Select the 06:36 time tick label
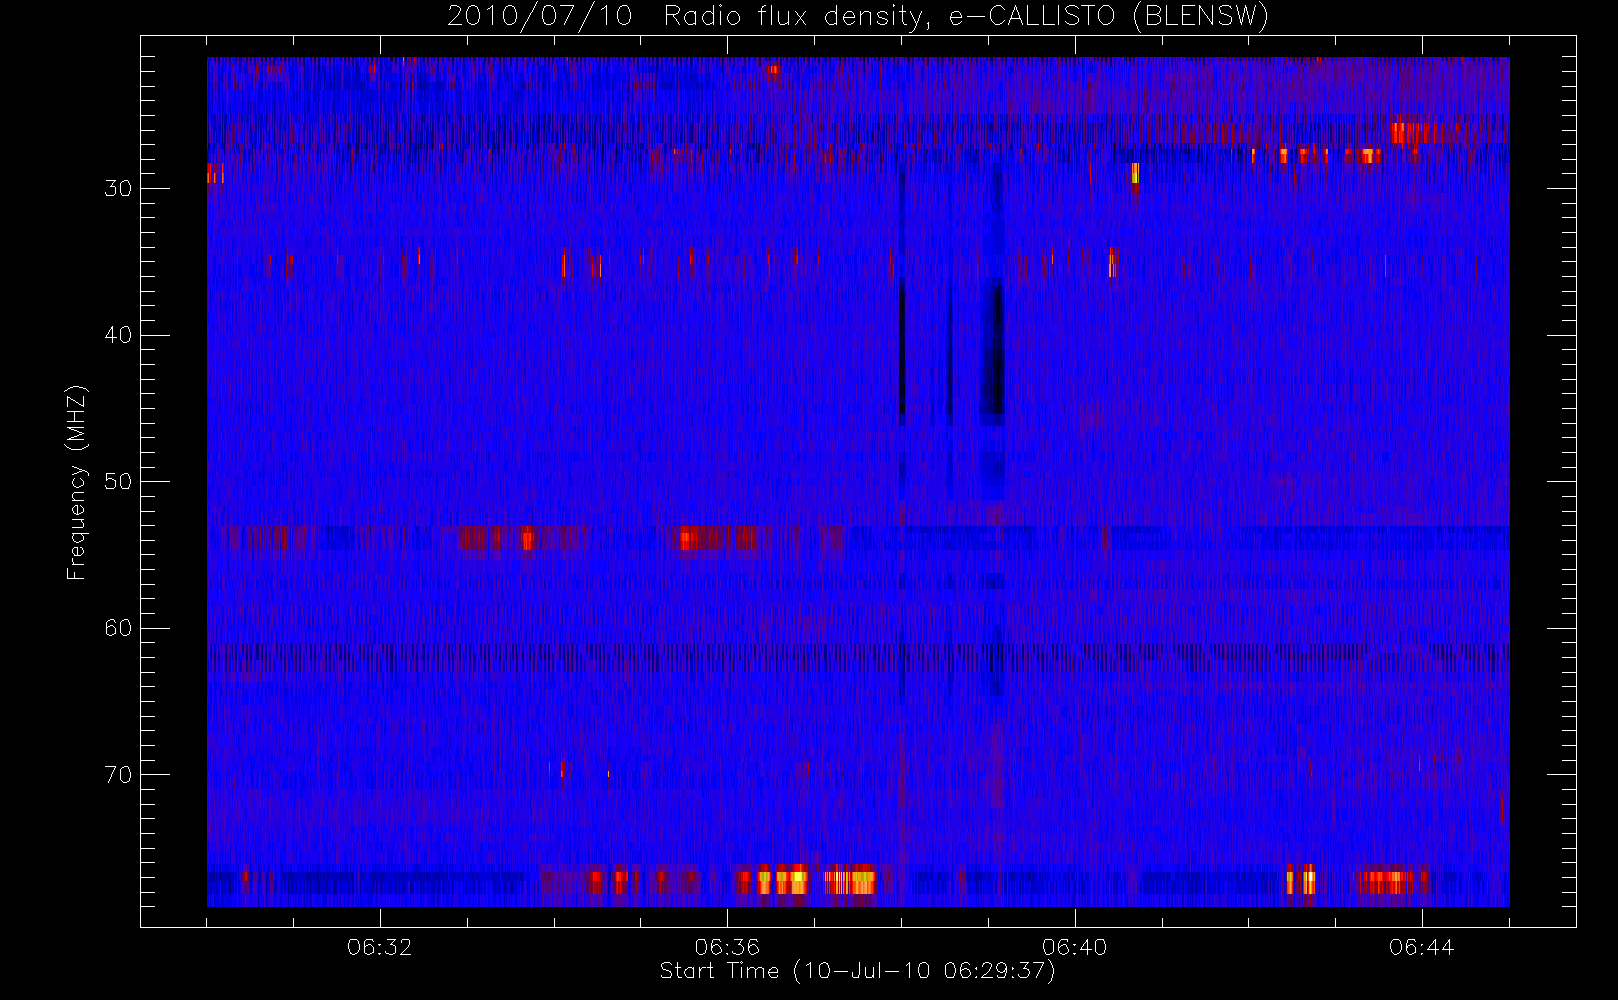Viewport: 1618px width, 1000px height. click(x=727, y=947)
